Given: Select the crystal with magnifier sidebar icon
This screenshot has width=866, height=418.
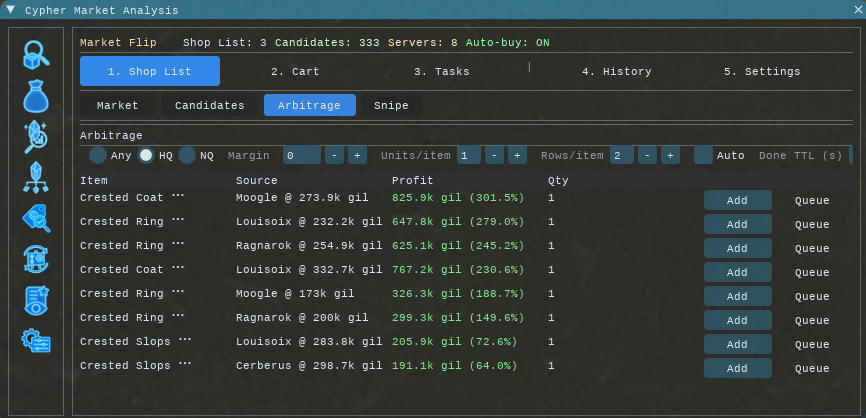Looking at the screenshot, I should [x=36, y=136].
